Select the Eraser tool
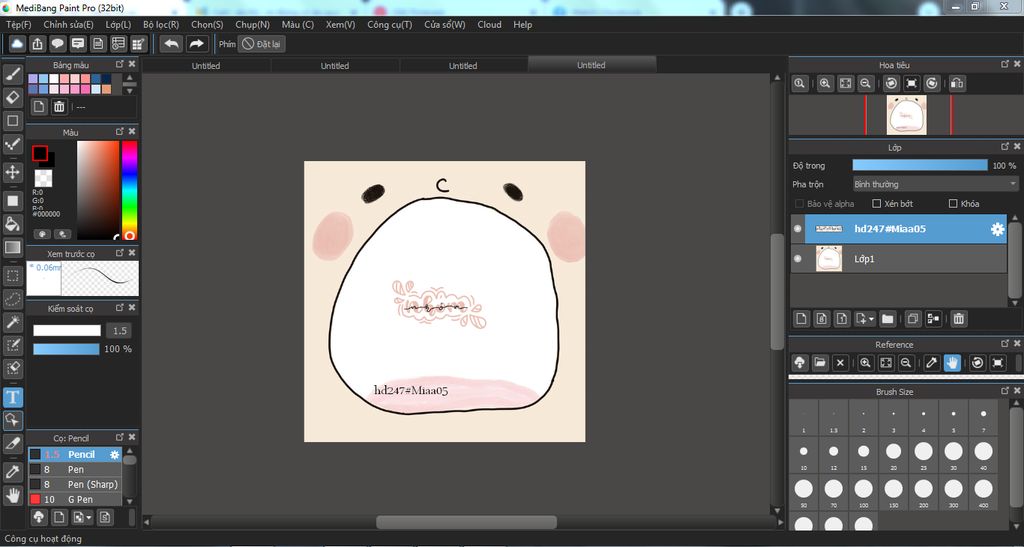The width and height of the screenshot is (1024, 547). 13,97
